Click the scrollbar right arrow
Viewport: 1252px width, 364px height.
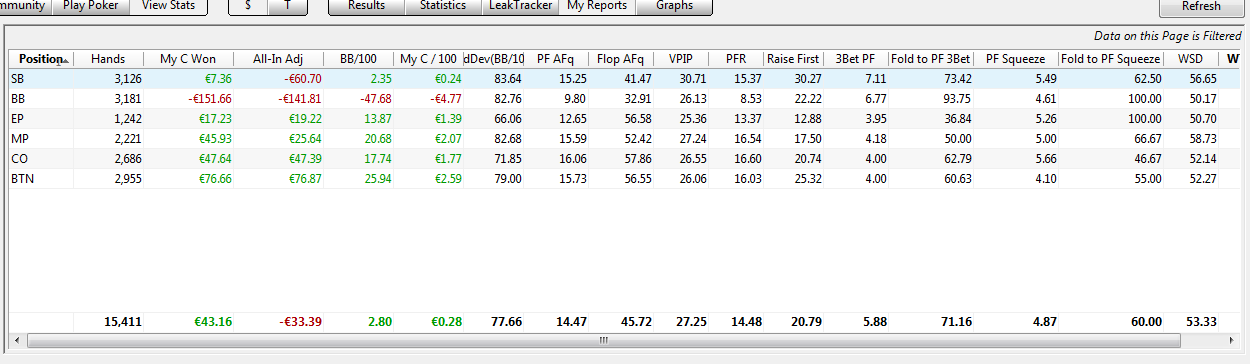pos(1233,340)
